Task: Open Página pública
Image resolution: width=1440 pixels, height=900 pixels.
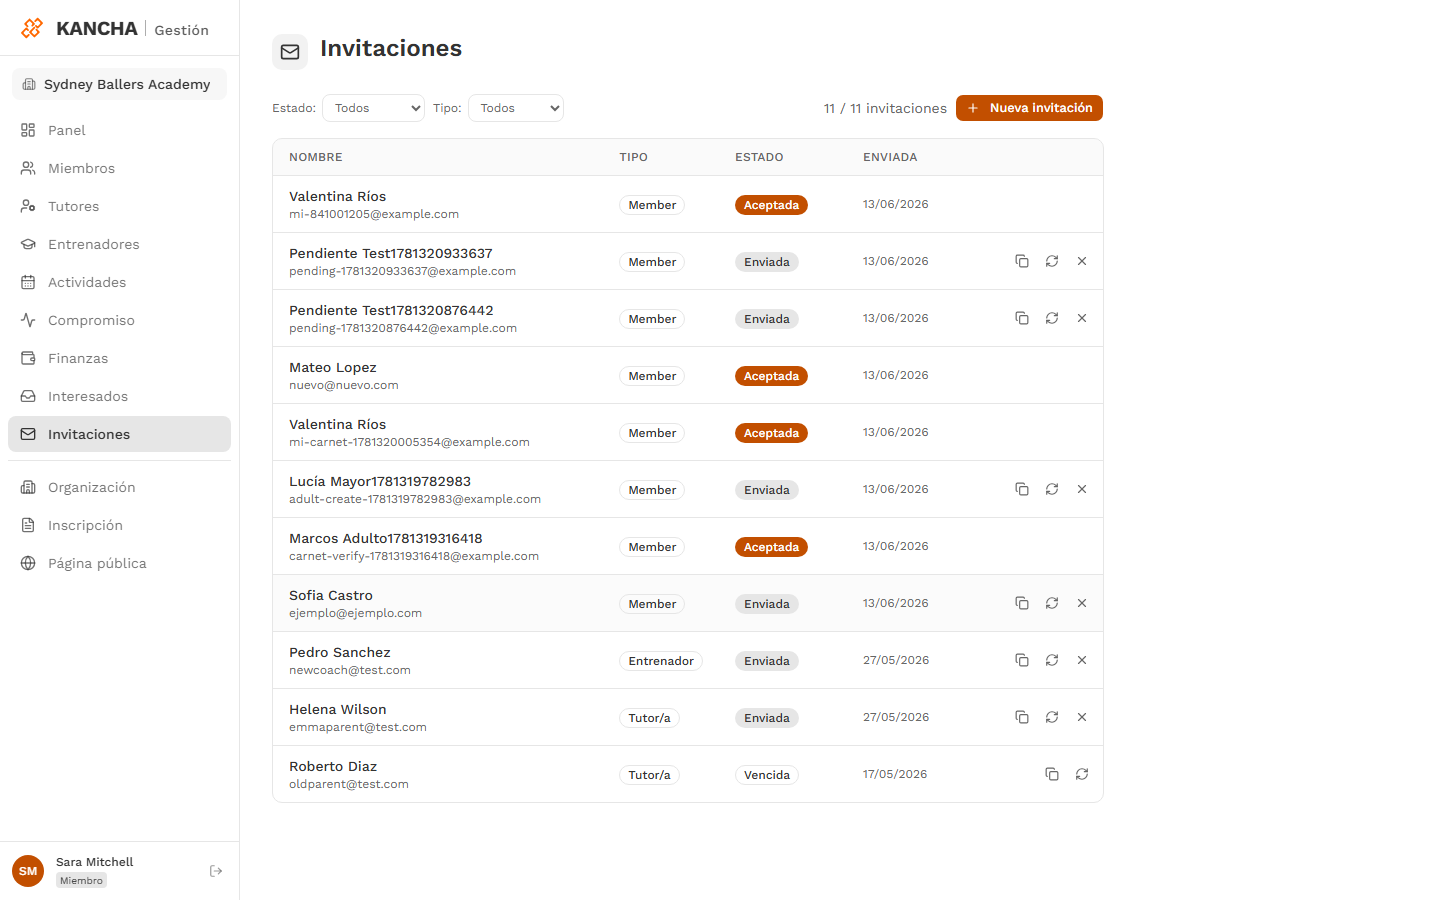Action: 119,563
